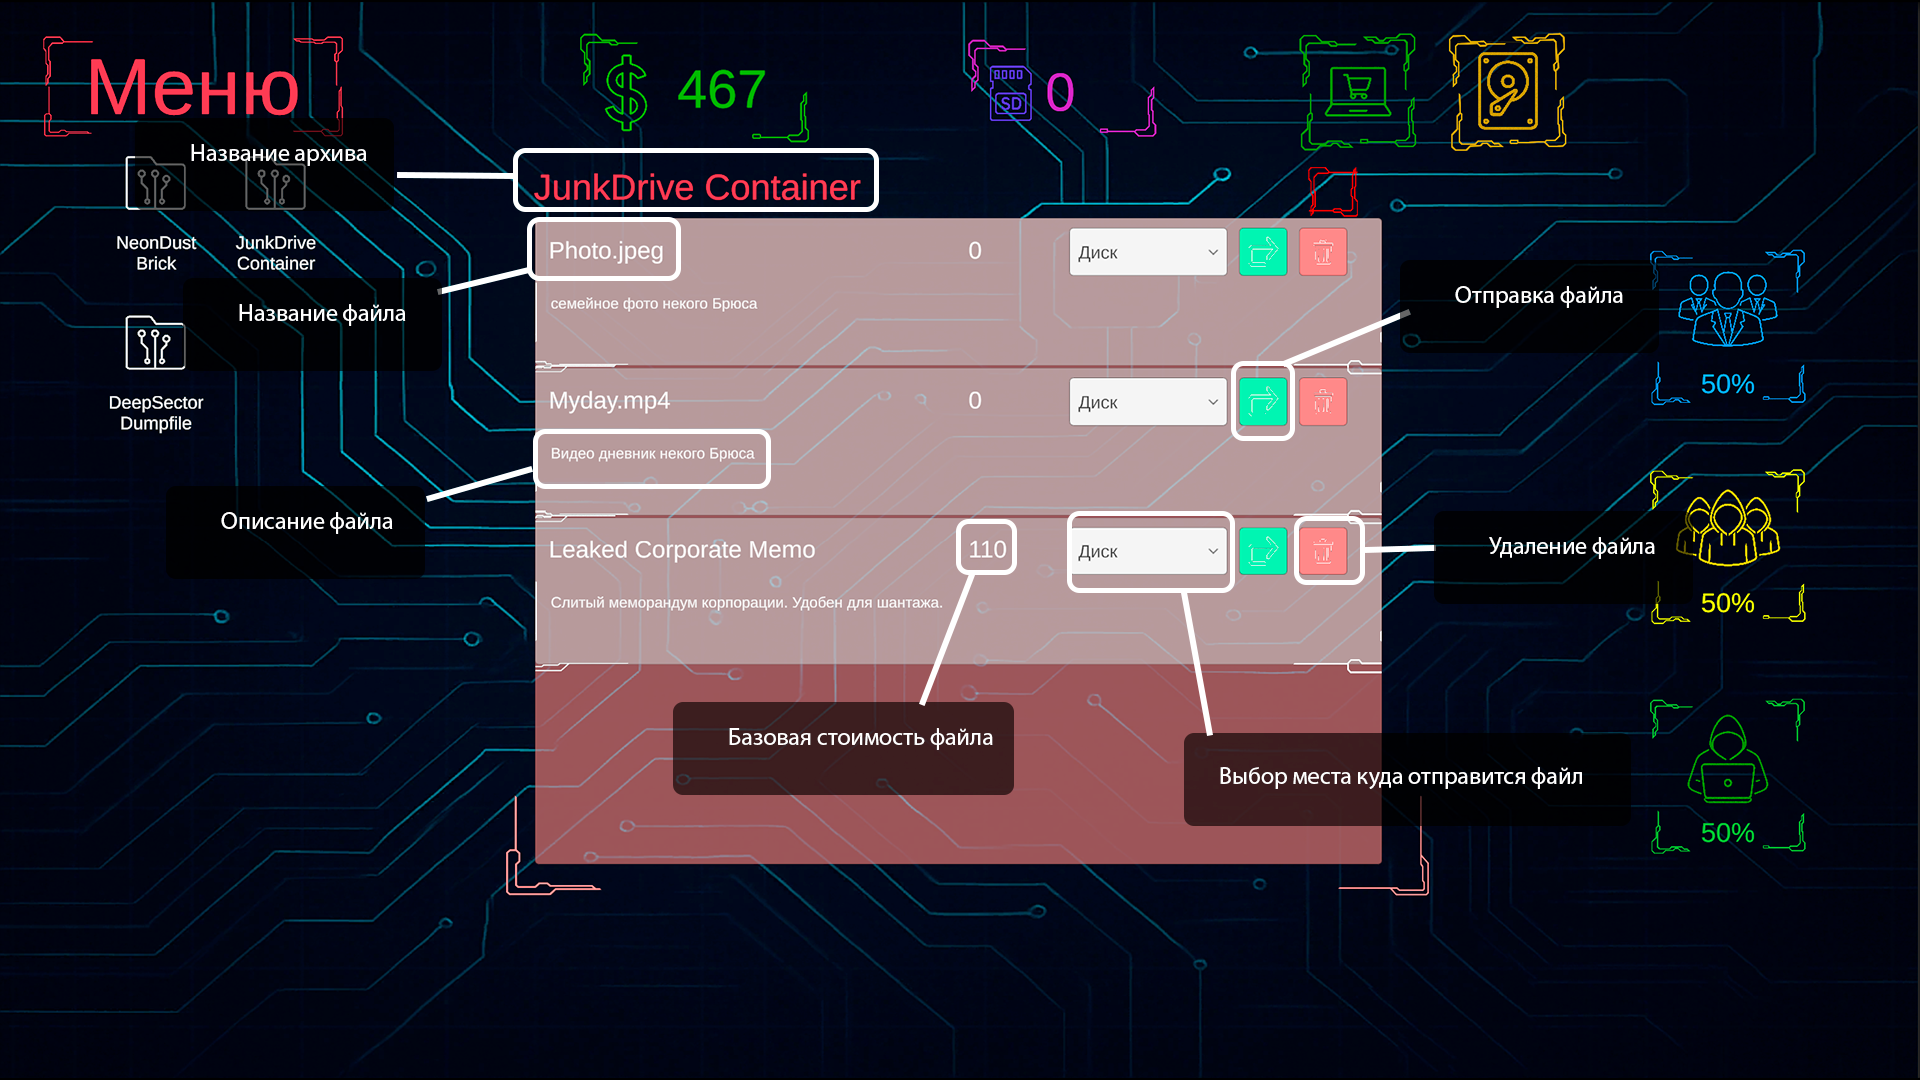Delete the Photo.jpeg file
Screen dimensions: 1920x1080
pyautogui.click(x=1323, y=252)
